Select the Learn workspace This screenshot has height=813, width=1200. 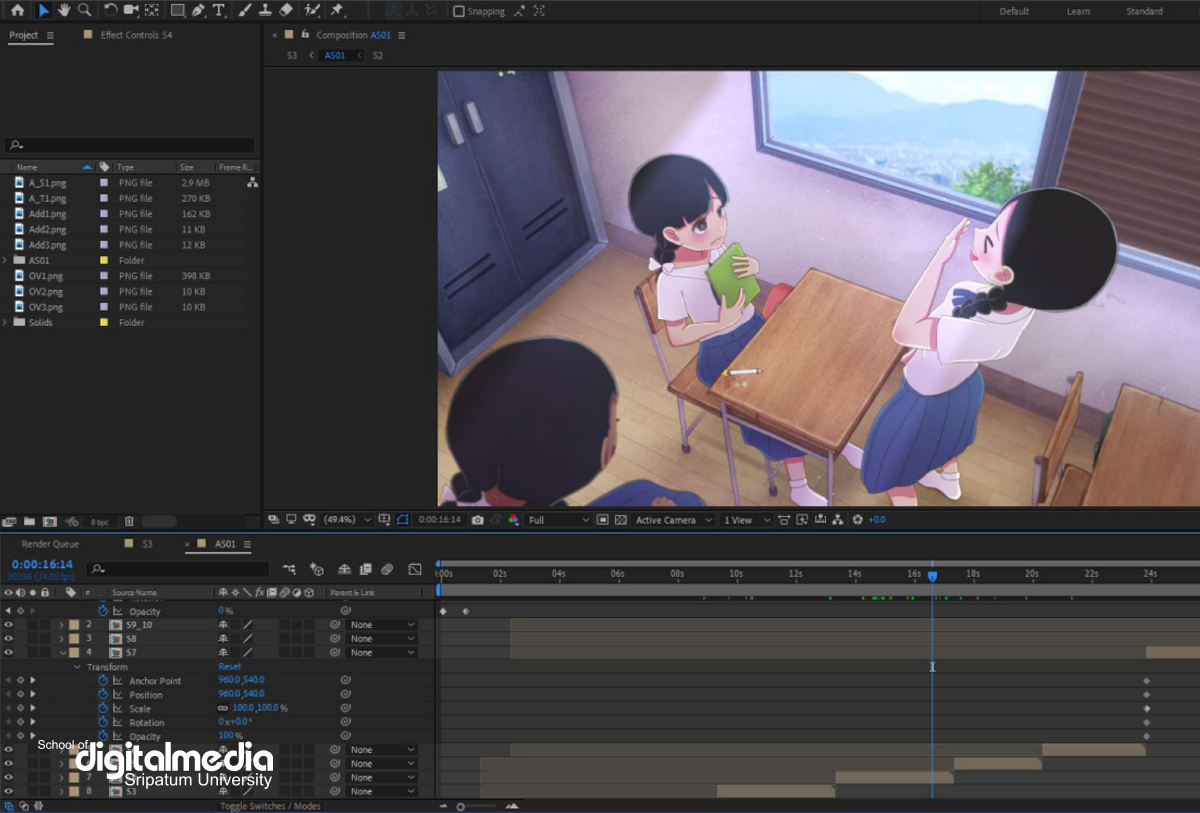pyautogui.click(x=1078, y=11)
